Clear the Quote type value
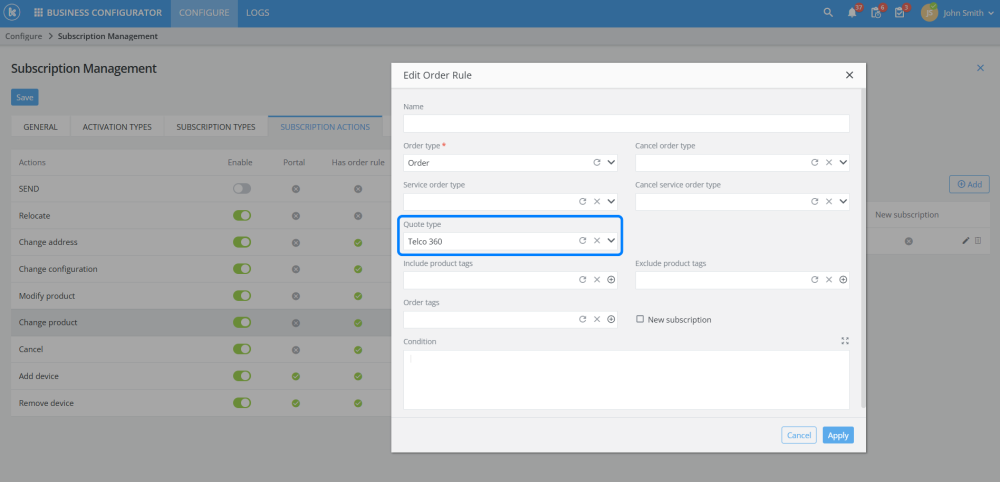This screenshot has height=482, width=1000. (x=597, y=241)
